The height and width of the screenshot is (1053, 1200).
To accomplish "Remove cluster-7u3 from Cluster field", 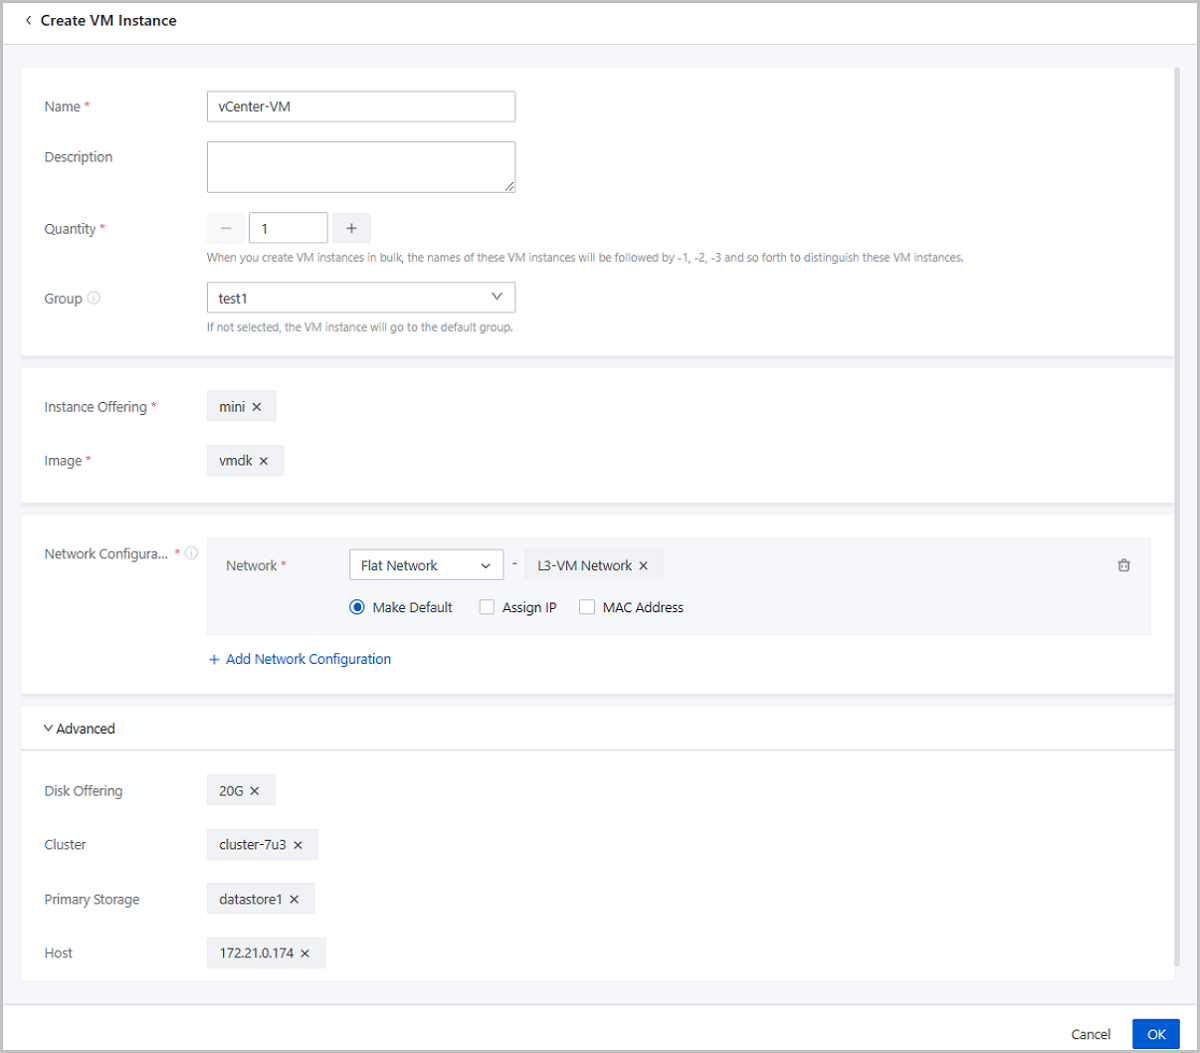I will [x=300, y=844].
